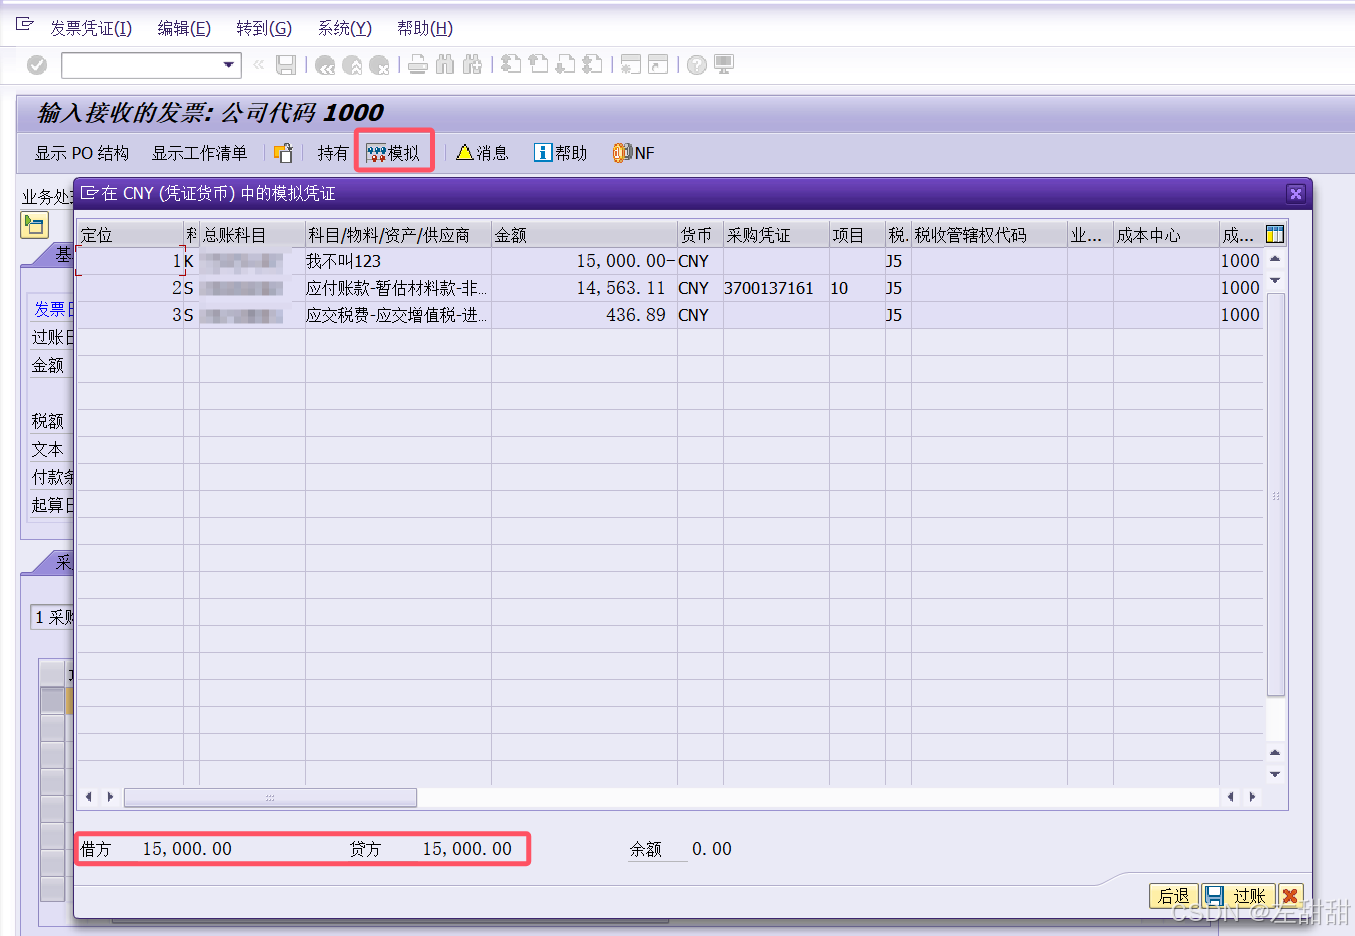The width and height of the screenshot is (1355, 936).
Task: Click the Help question mark icon
Action: (x=697, y=65)
